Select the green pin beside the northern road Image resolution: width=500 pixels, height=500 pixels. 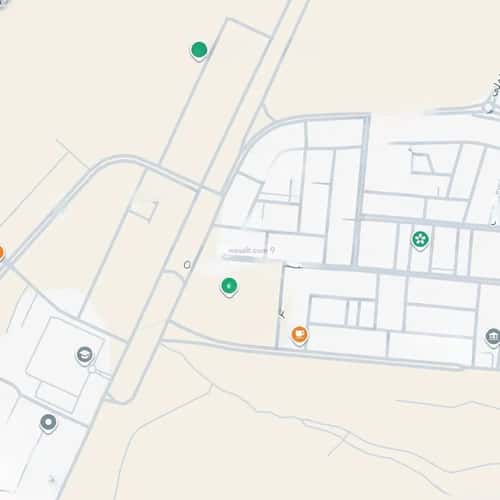199,51
